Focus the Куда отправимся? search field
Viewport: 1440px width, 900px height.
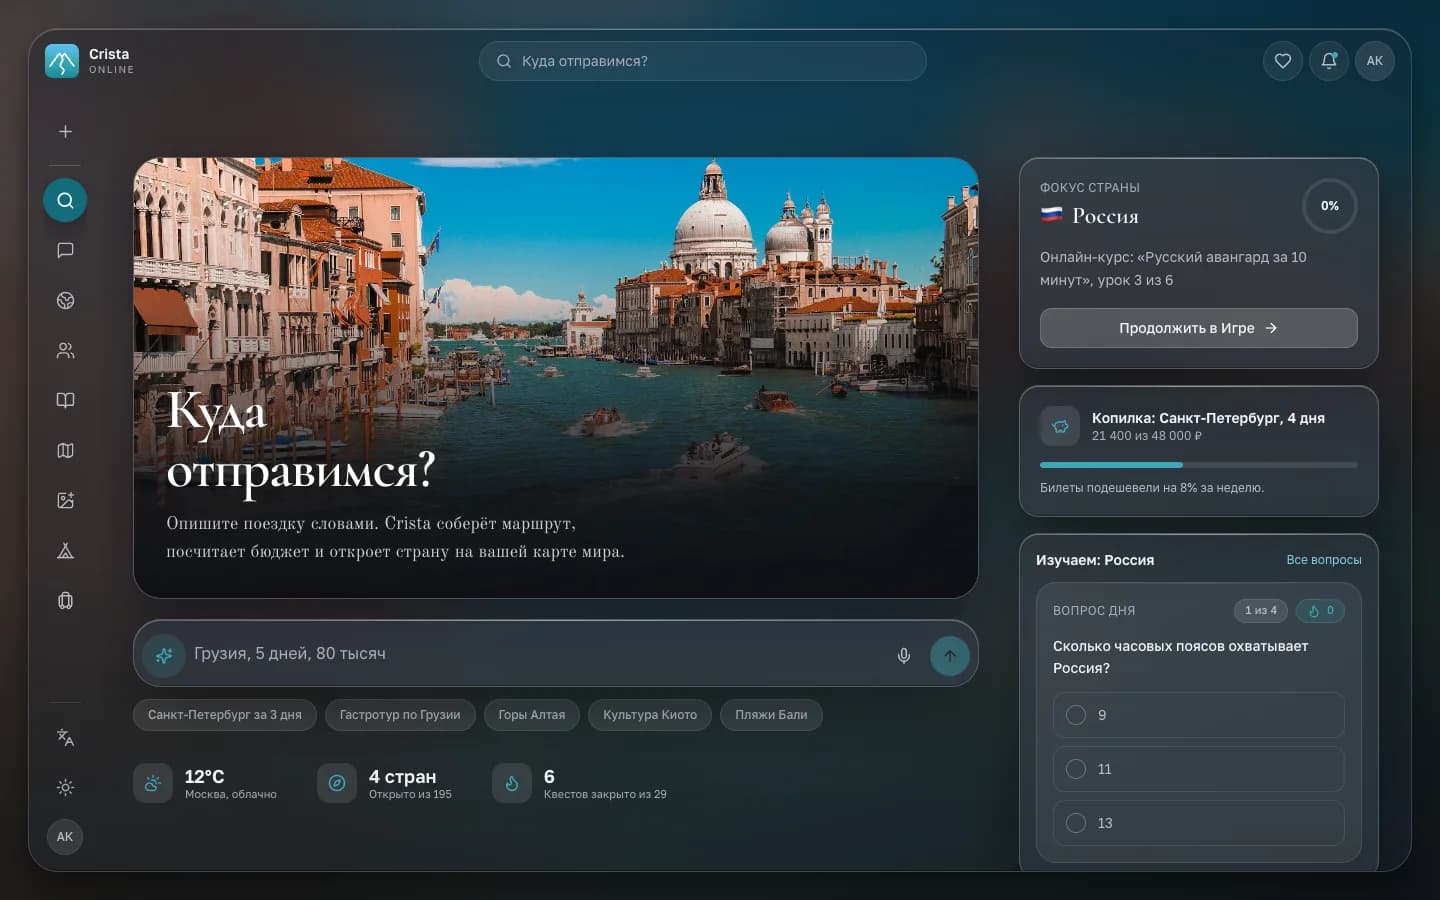click(702, 61)
